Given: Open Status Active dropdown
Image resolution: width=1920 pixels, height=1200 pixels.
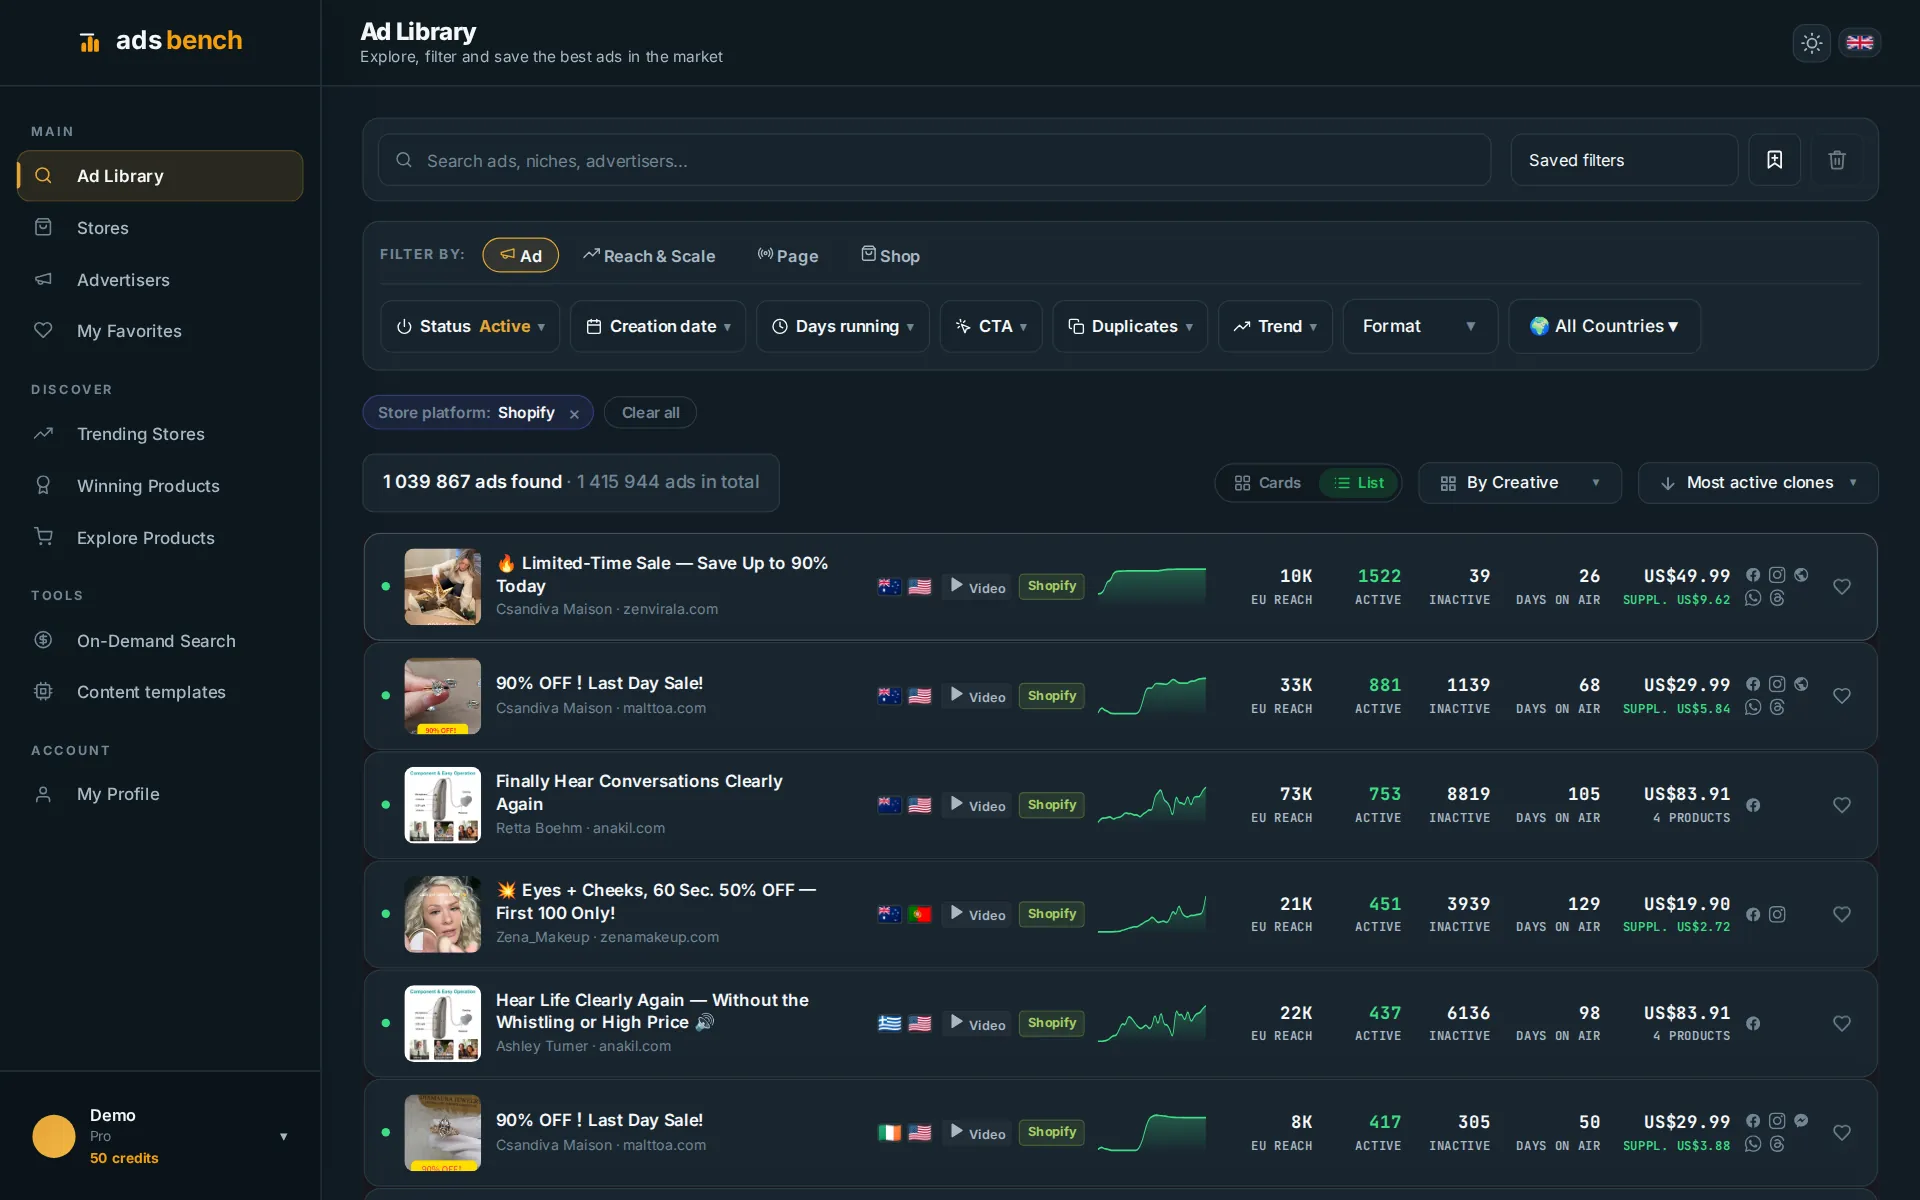Looking at the screenshot, I should point(470,327).
